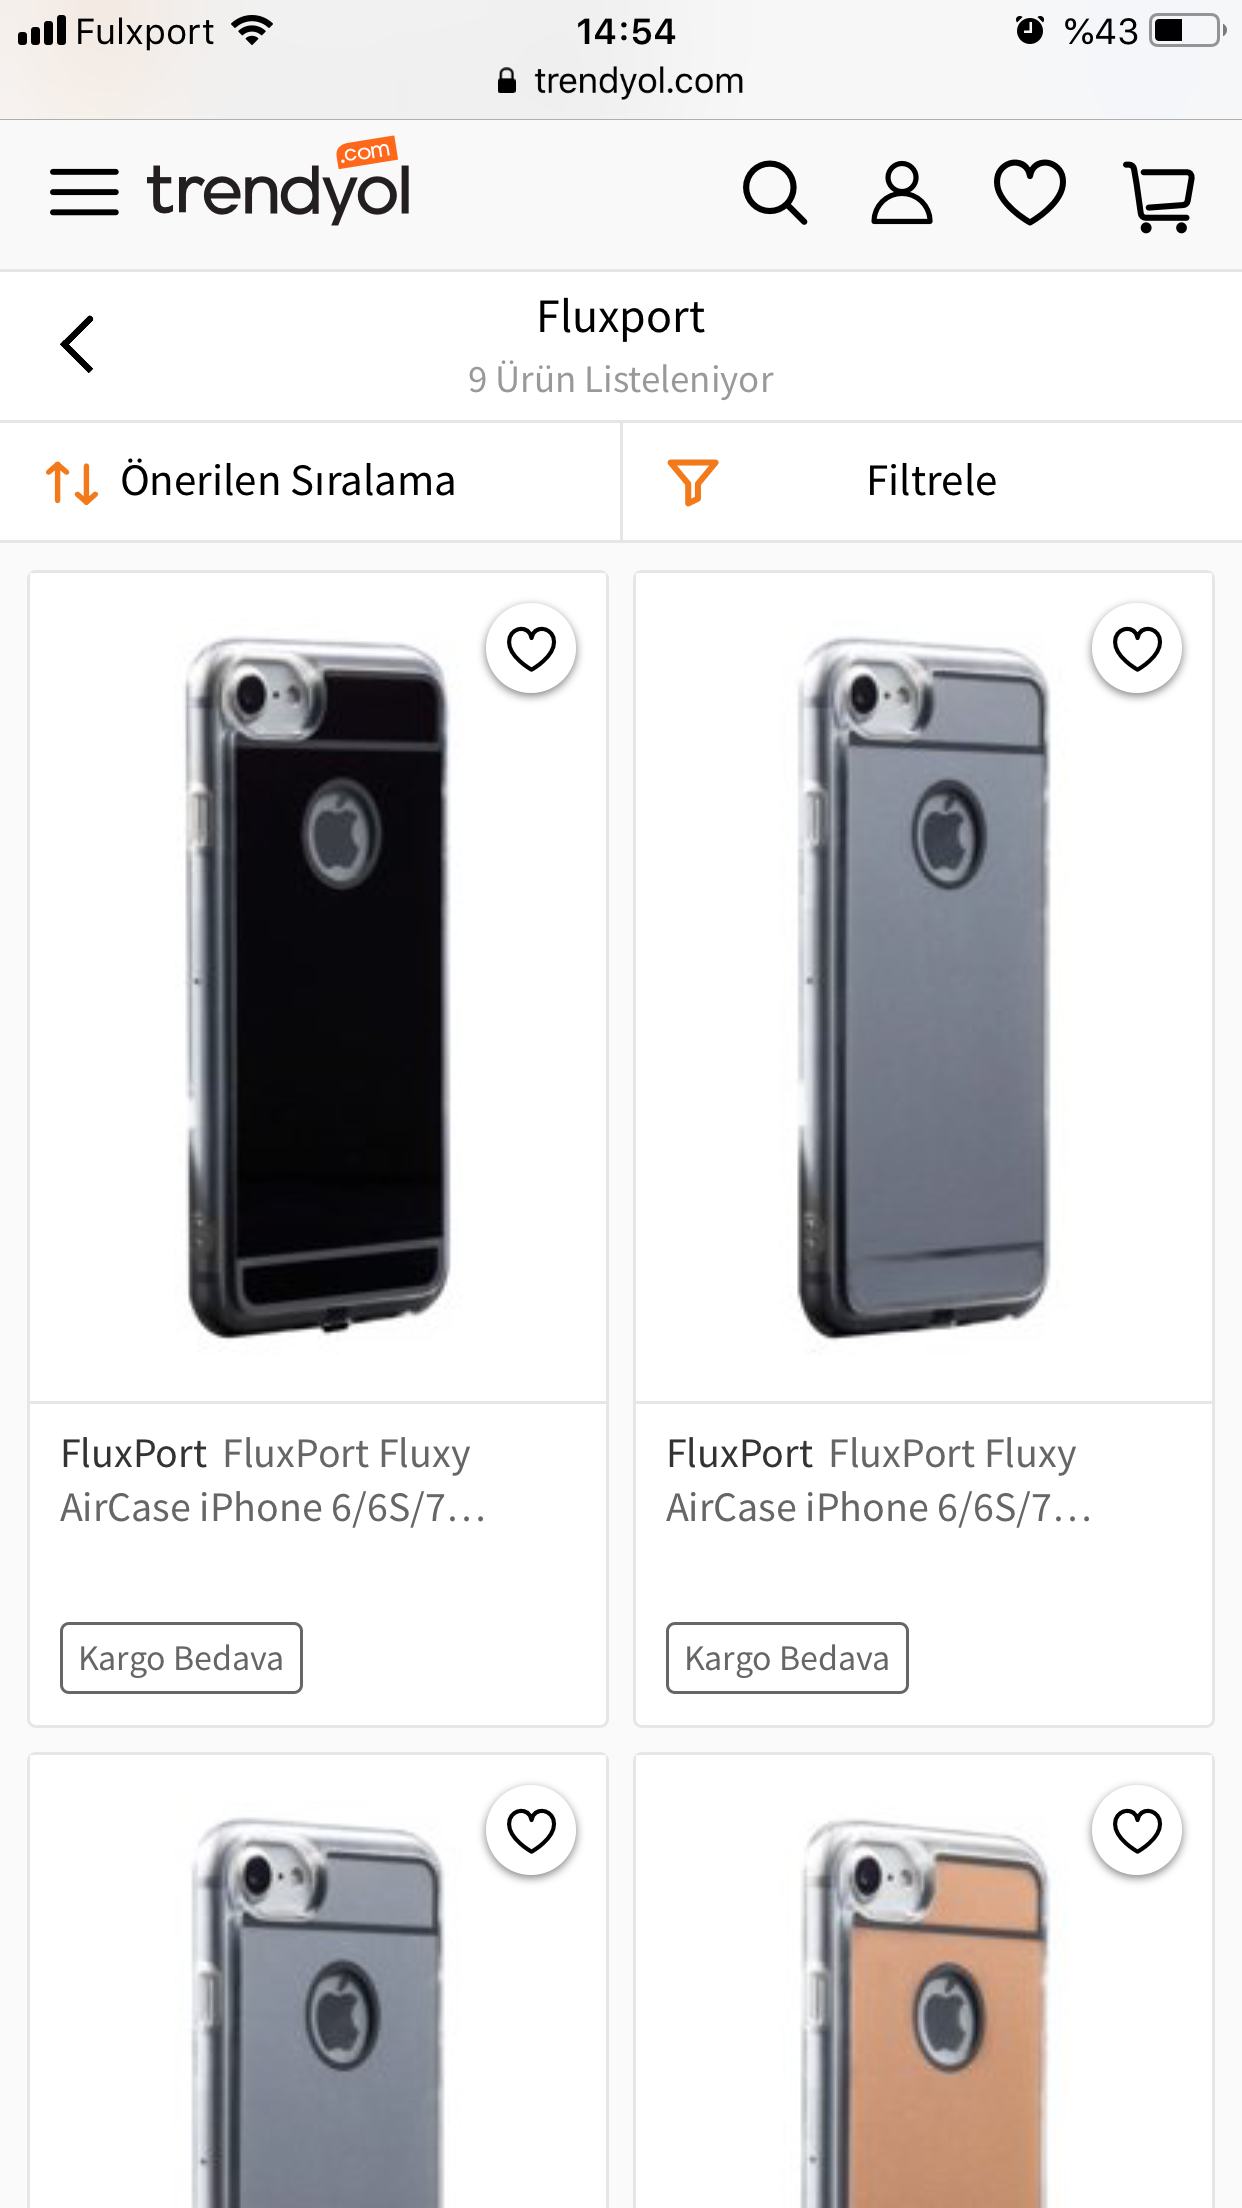1242x2208 pixels.
Task: Tap the trendyol.com address bar
Action: 621,81
